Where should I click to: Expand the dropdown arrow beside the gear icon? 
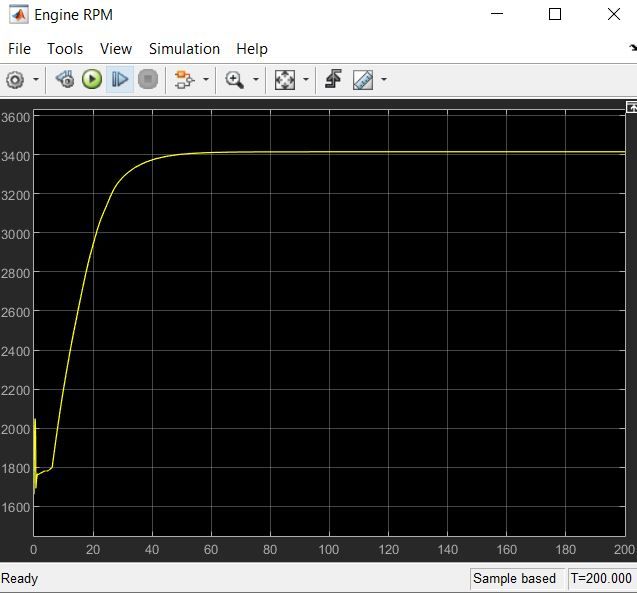point(36,80)
